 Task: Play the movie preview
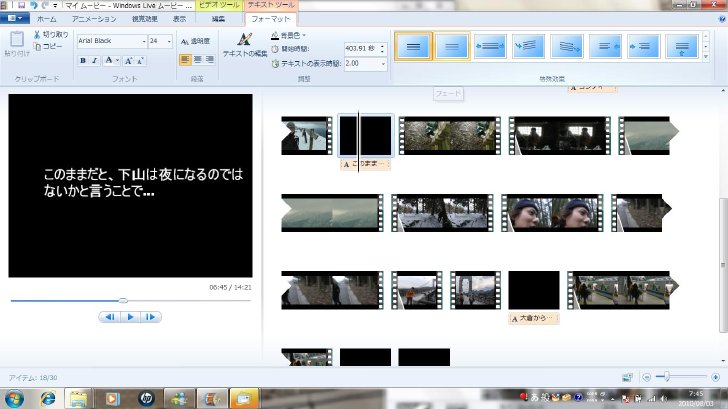[x=130, y=317]
